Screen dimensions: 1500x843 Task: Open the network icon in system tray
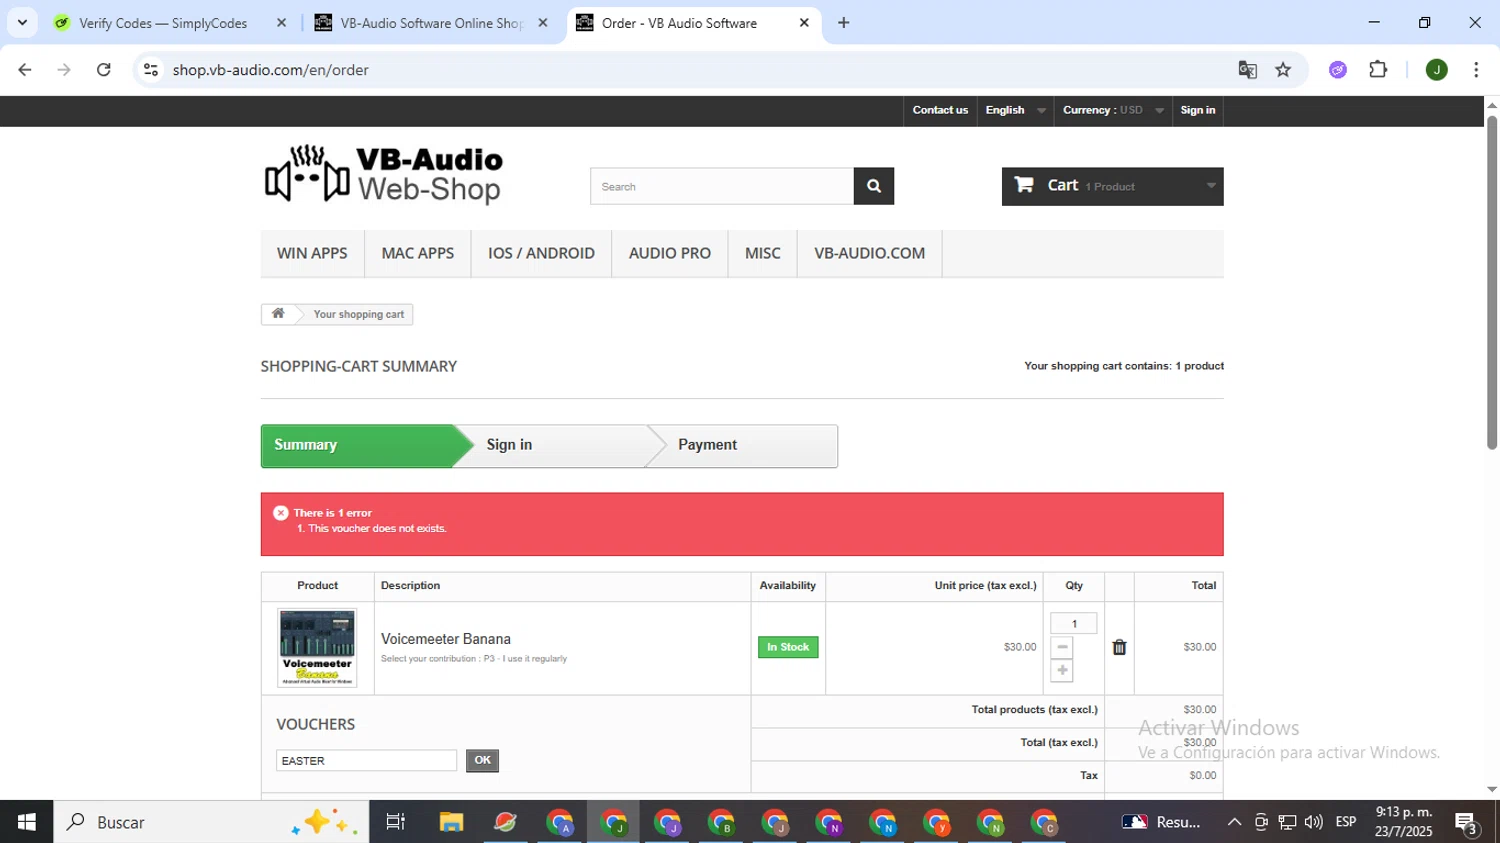coord(1287,822)
